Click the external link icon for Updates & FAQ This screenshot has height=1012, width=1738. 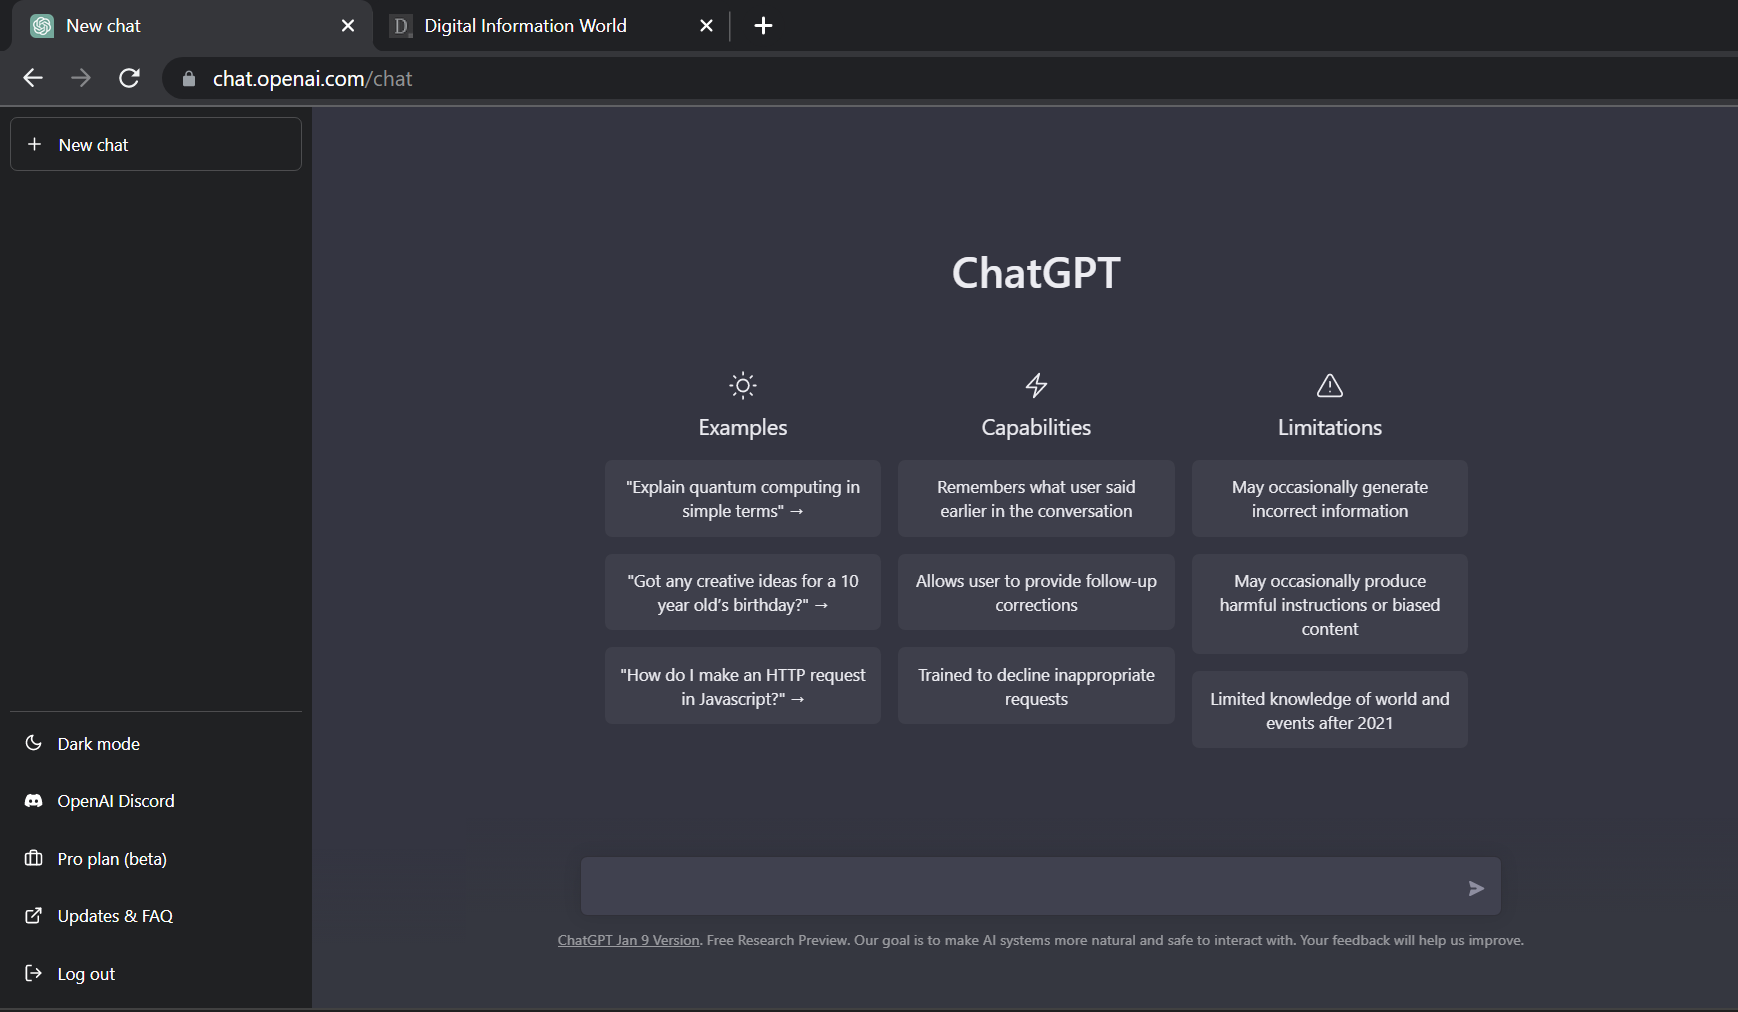33,915
